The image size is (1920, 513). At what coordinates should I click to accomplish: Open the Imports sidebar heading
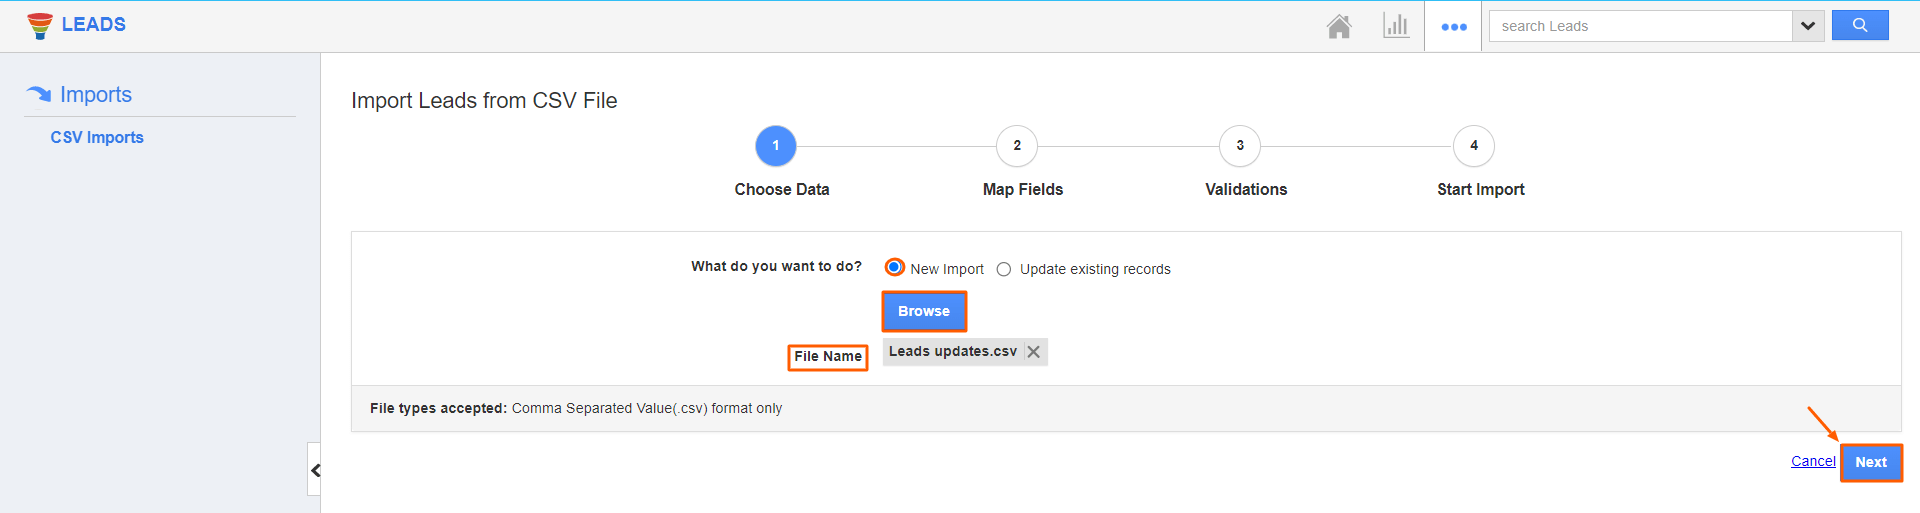click(96, 94)
